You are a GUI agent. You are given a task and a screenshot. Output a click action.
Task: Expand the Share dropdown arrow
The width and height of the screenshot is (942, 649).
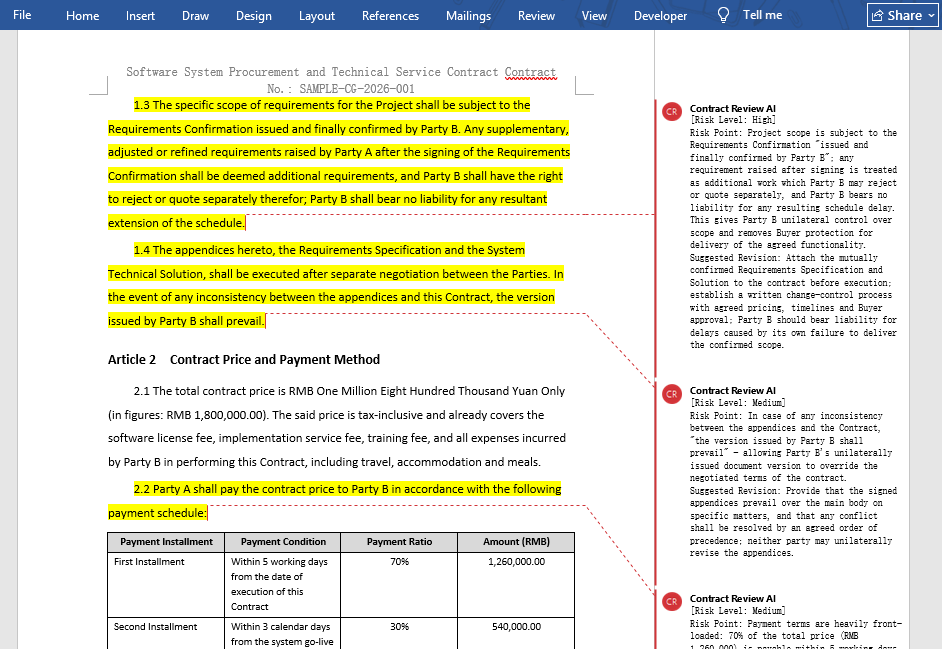932,15
